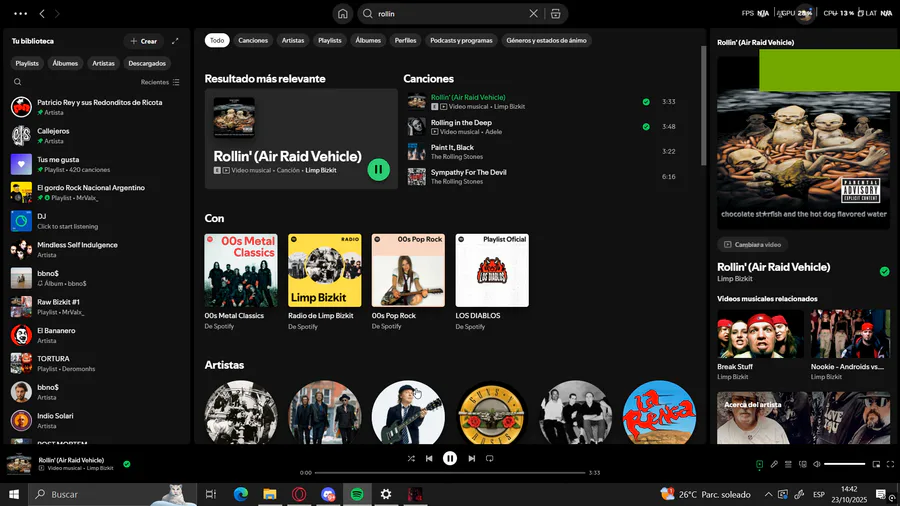Pause top result with green pause button
Viewport: 900px width, 506px height.
click(378, 169)
